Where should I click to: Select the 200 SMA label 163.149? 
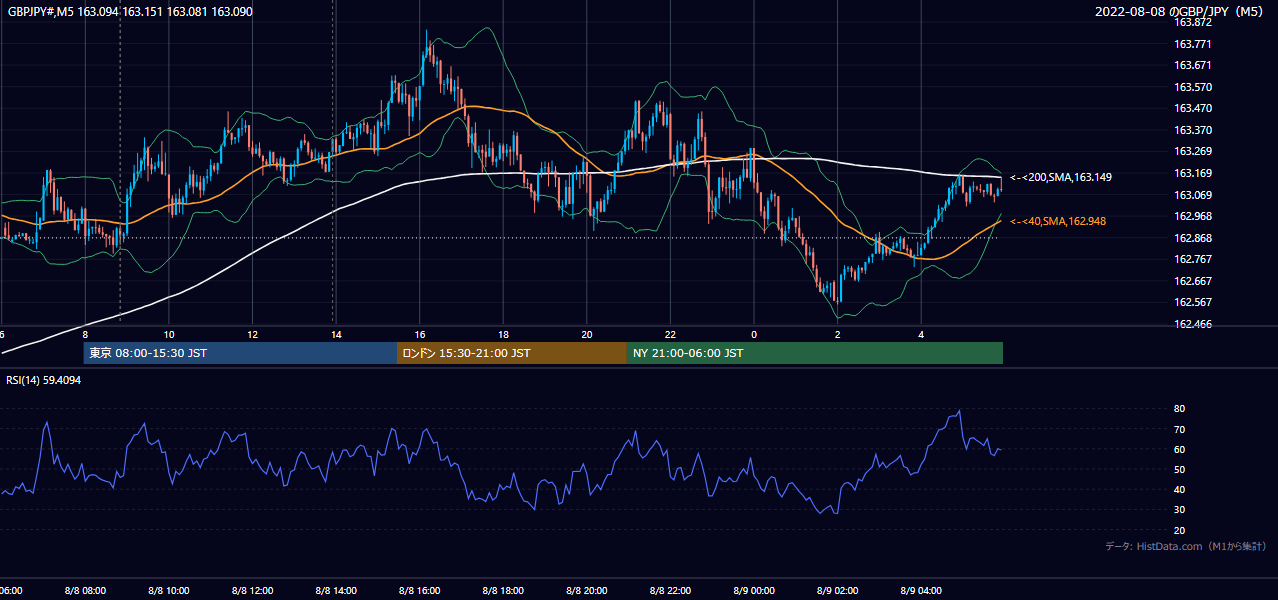[1060, 177]
